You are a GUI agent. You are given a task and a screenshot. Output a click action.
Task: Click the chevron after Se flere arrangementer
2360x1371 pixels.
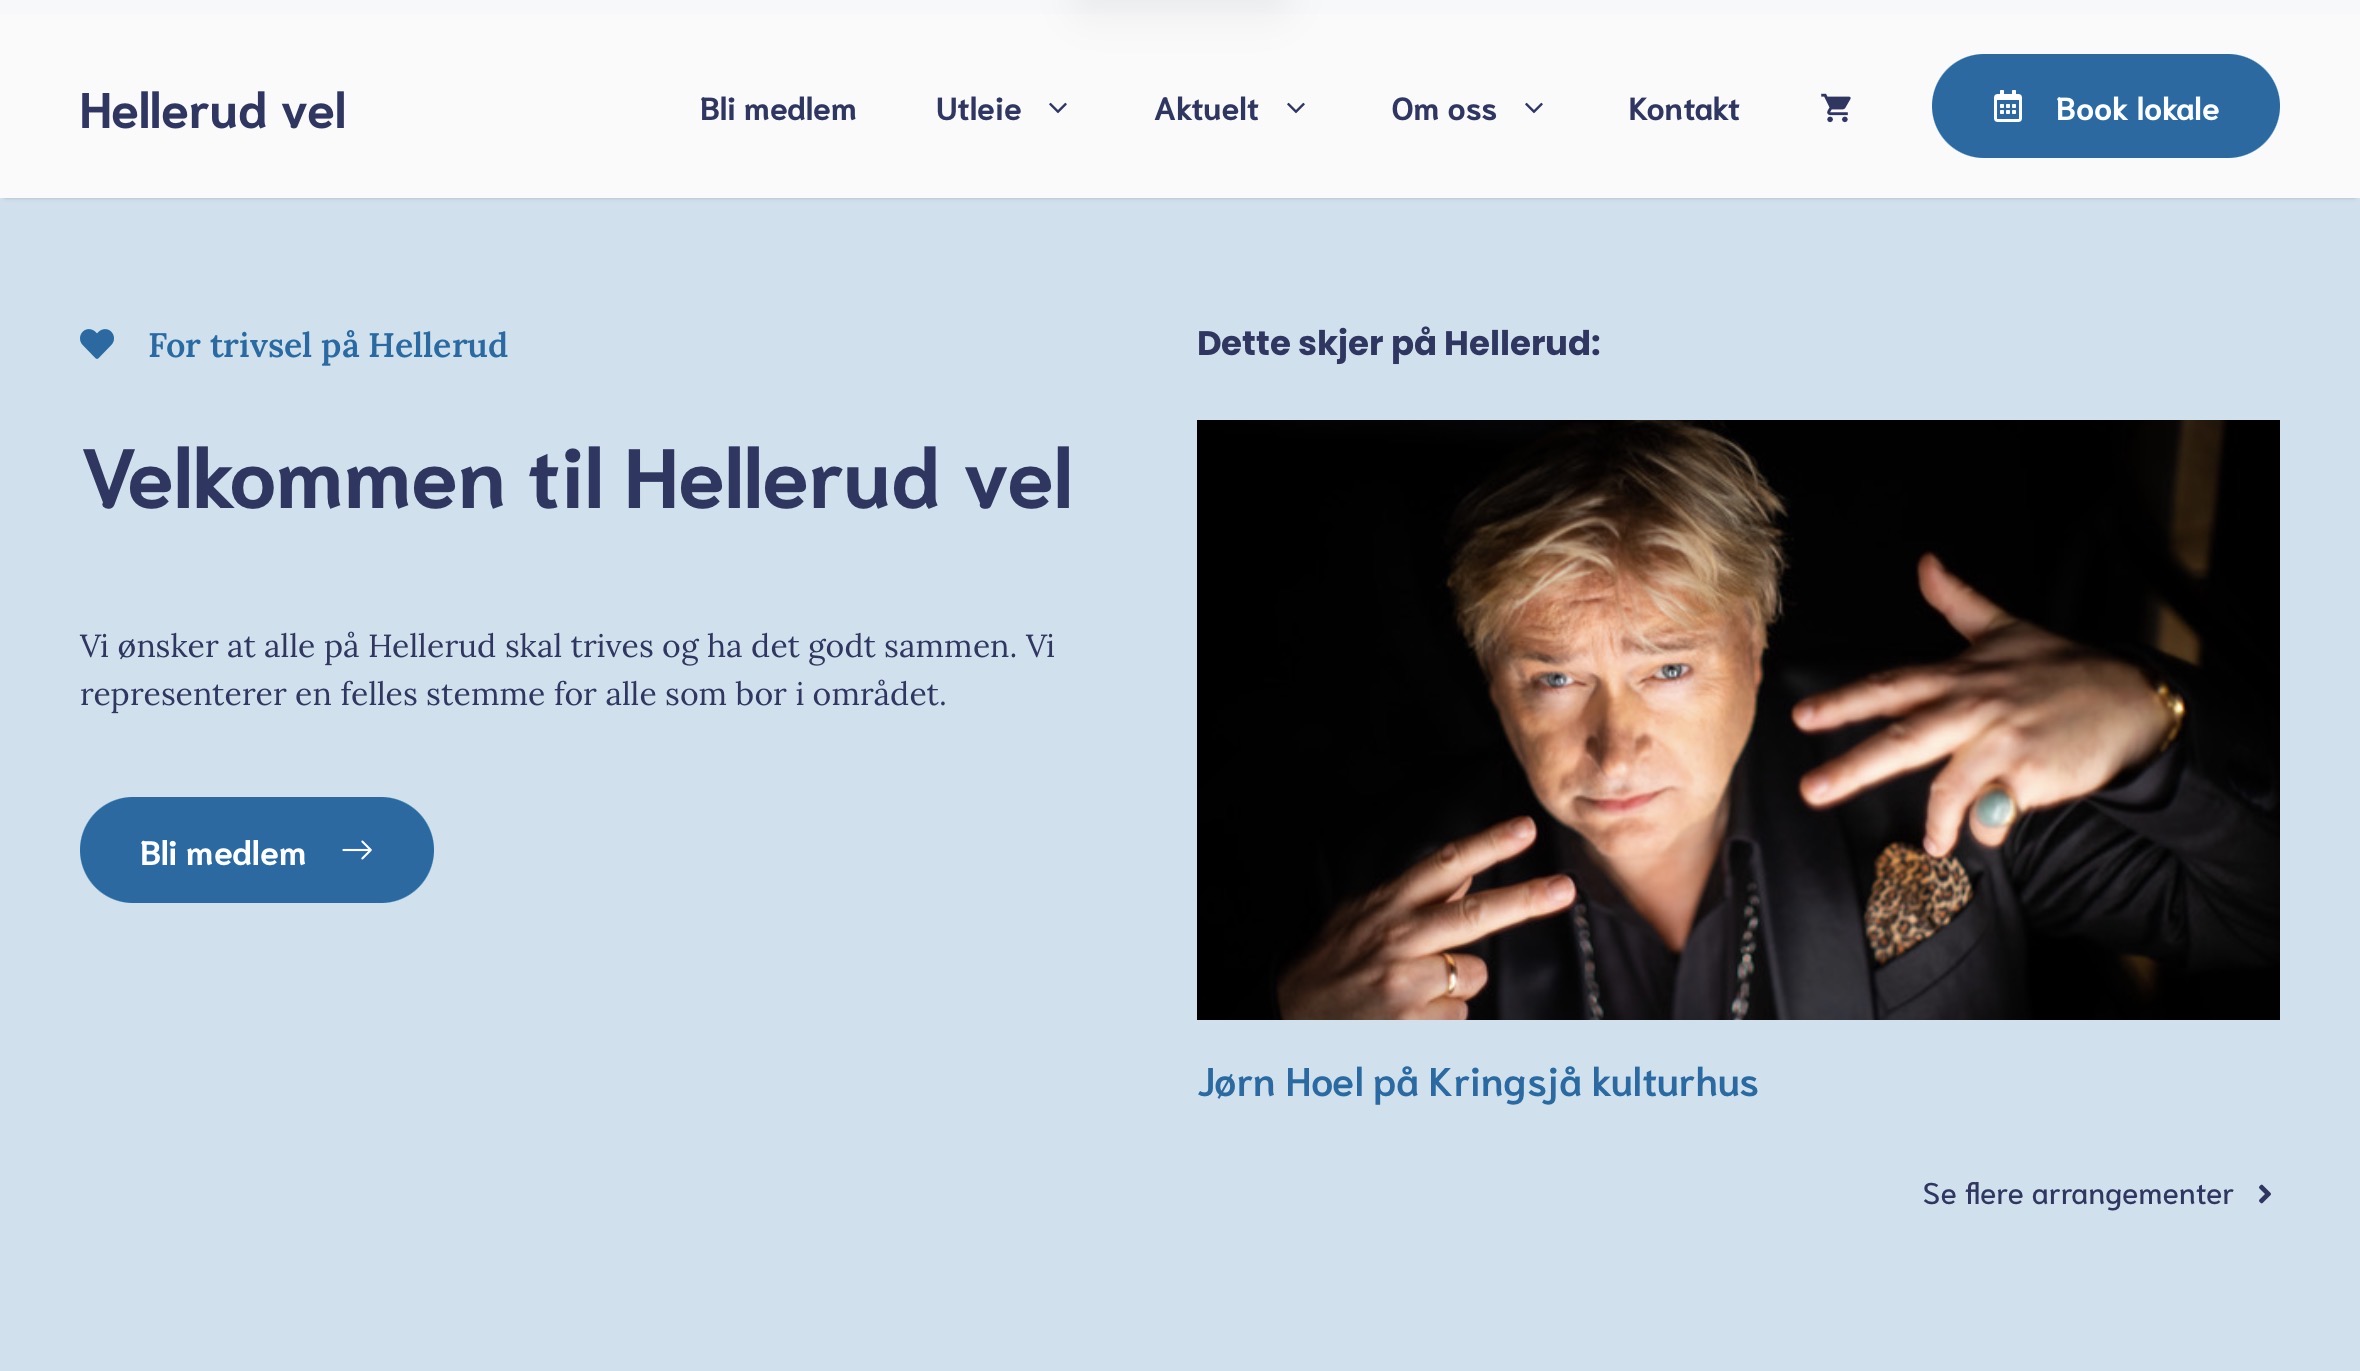[2265, 1194]
